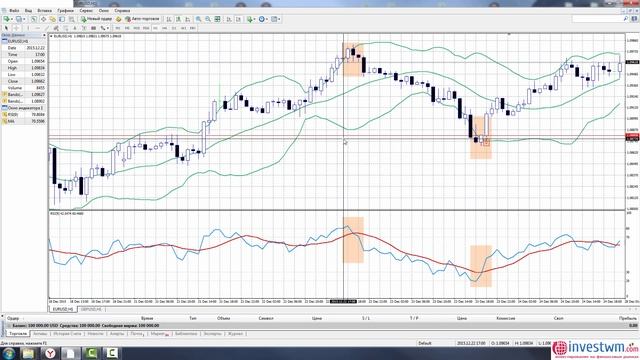
Task: Select the Окно индикатора 1 row
Action: 24,108
